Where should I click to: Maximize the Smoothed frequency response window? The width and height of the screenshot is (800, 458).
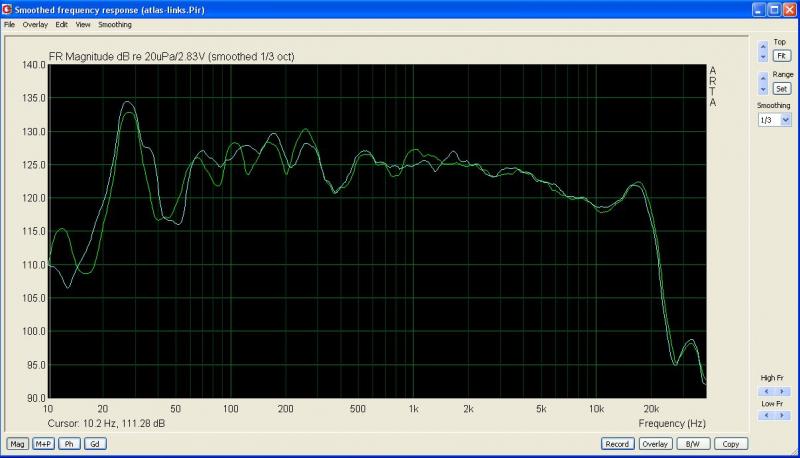coord(774,9)
